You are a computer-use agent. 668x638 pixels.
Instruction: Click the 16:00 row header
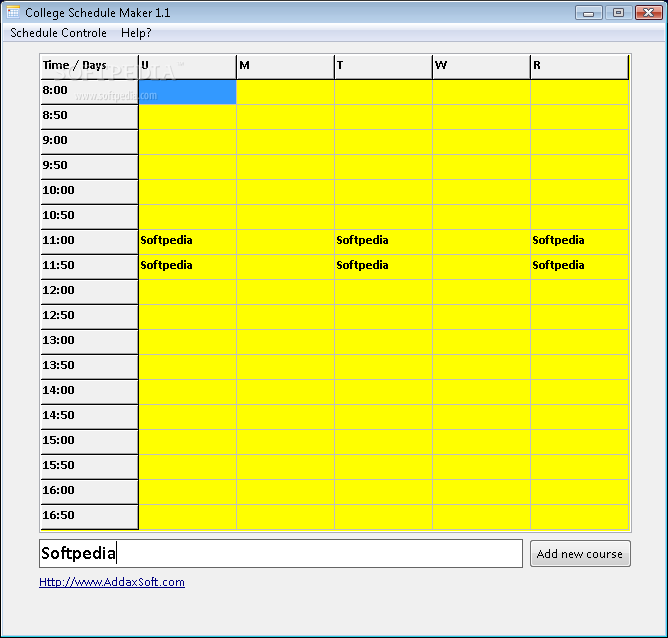(x=89, y=492)
